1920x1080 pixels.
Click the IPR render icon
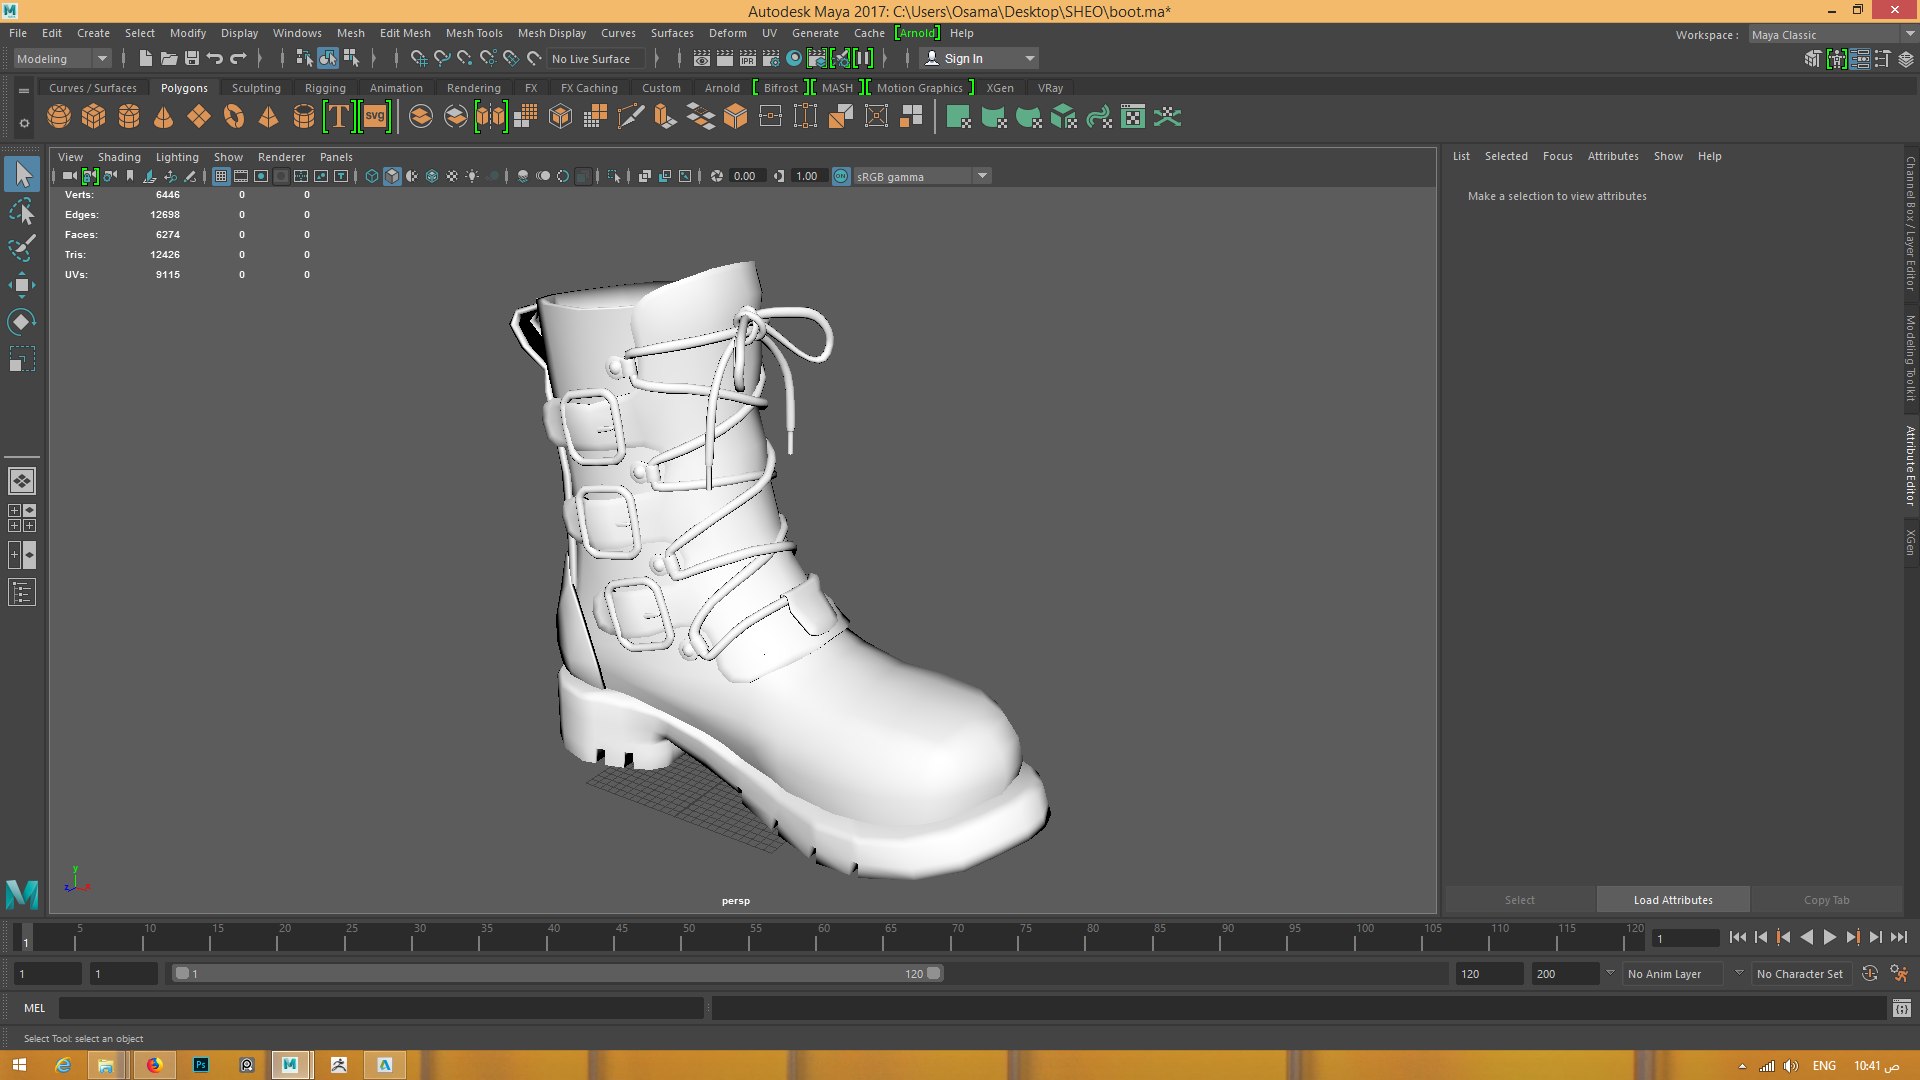pyautogui.click(x=748, y=58)
